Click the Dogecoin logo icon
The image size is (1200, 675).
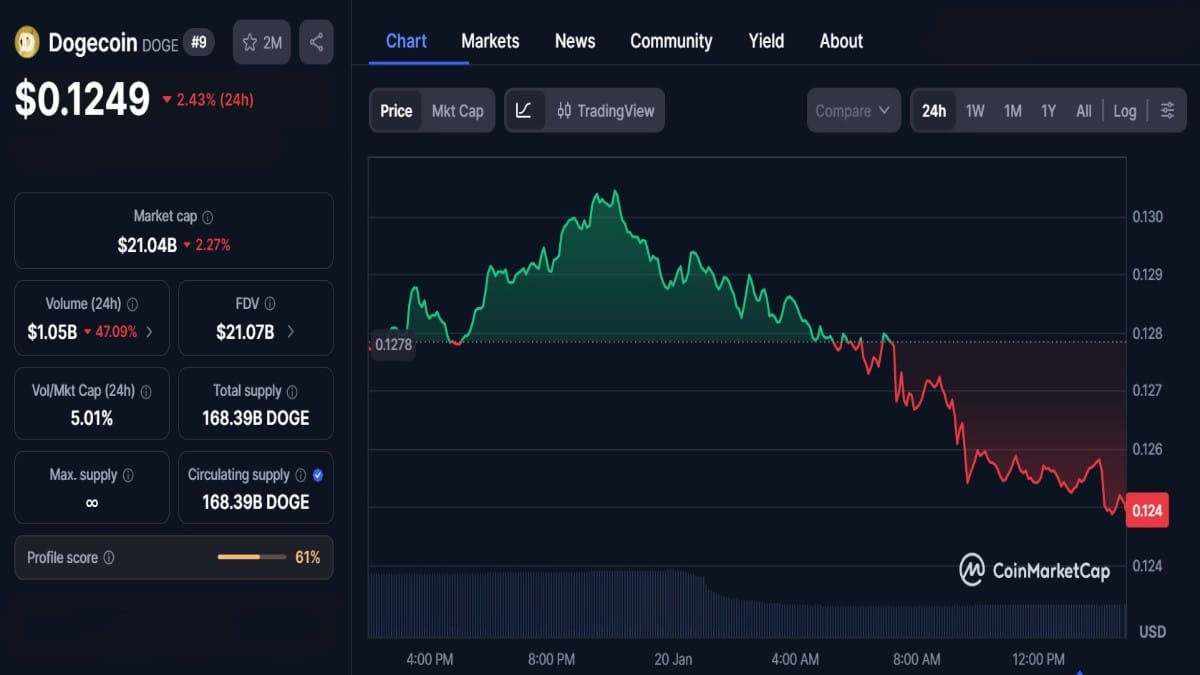coord(26,43)
